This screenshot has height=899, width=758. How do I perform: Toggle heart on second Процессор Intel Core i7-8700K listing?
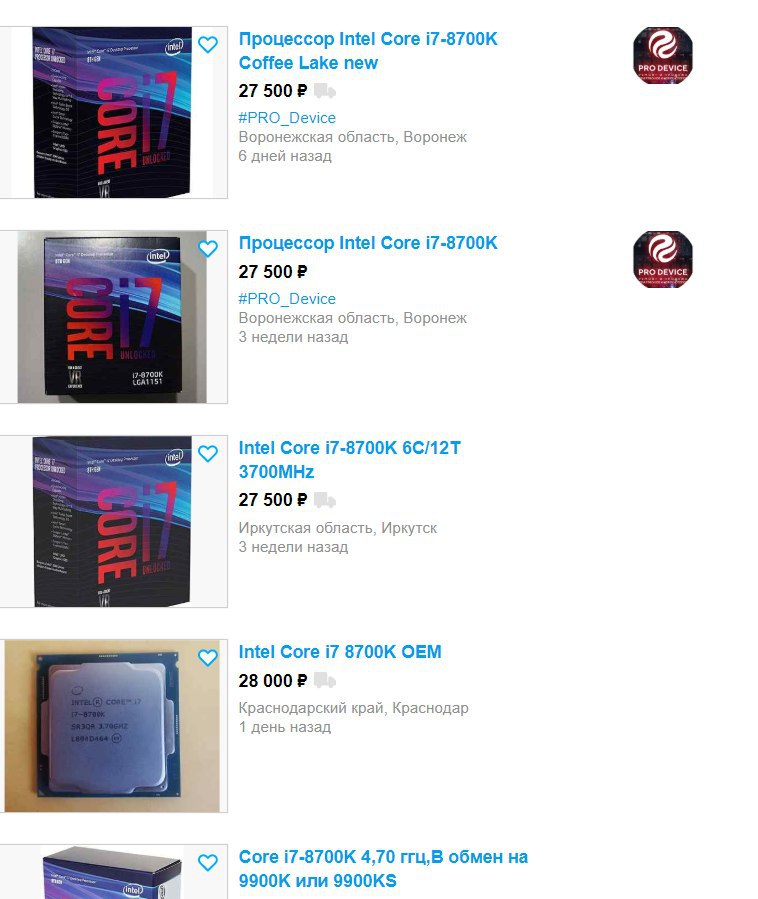pyautogui.click(x=208, y=249)
